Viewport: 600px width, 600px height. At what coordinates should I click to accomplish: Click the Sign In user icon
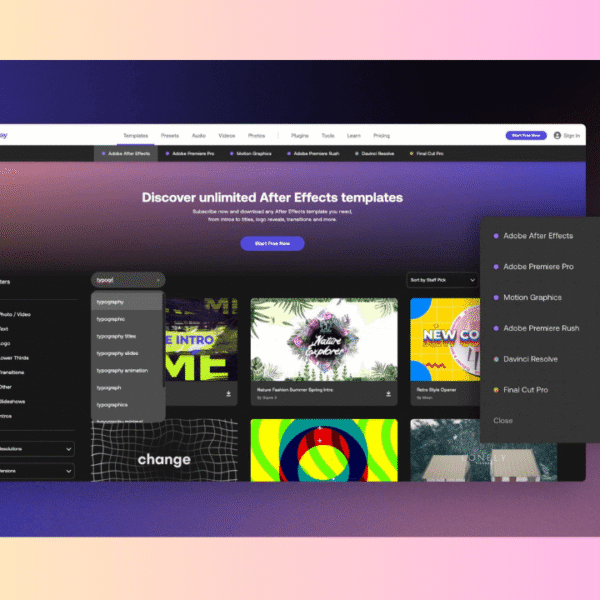(557, 135)
